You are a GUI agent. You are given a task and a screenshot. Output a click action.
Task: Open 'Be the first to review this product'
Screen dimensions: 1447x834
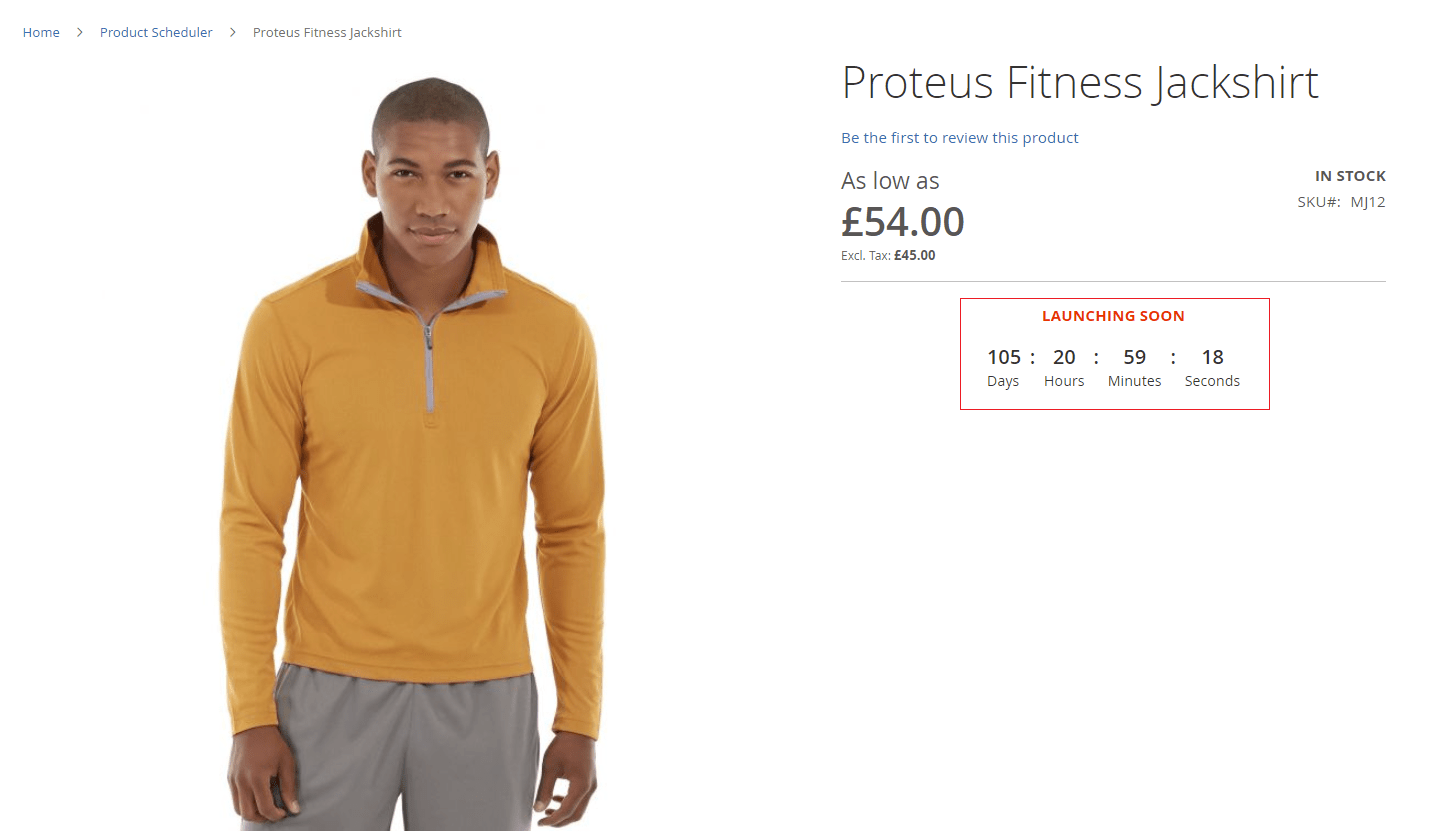tap(959, 138)
